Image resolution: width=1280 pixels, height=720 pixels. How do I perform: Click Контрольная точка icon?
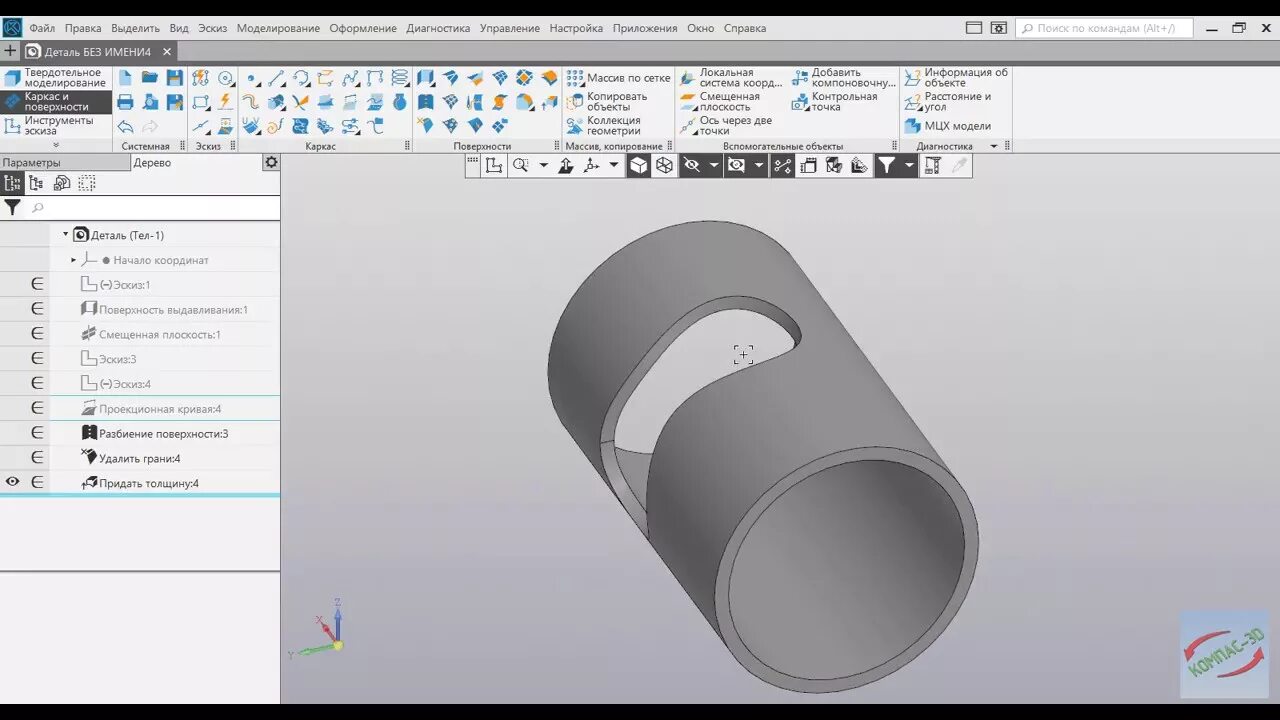[800, 102]
